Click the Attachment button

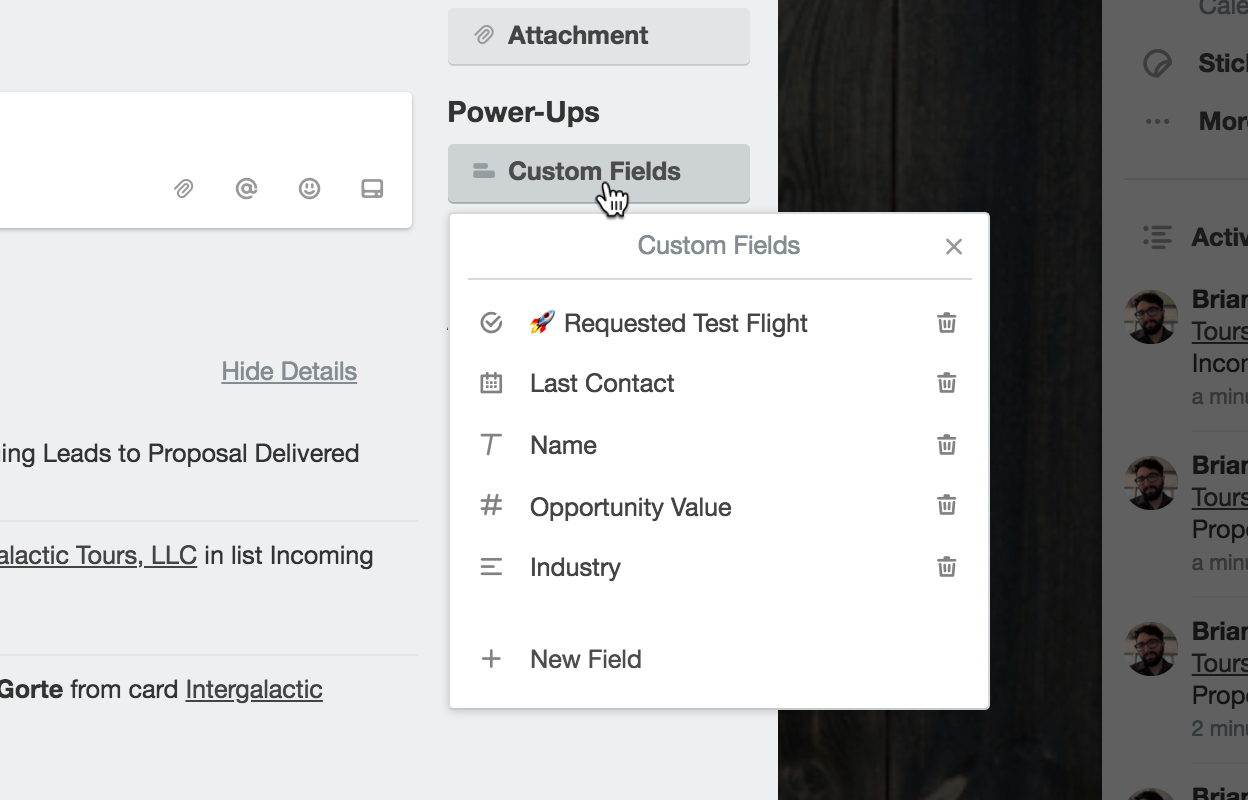point(598,36)
